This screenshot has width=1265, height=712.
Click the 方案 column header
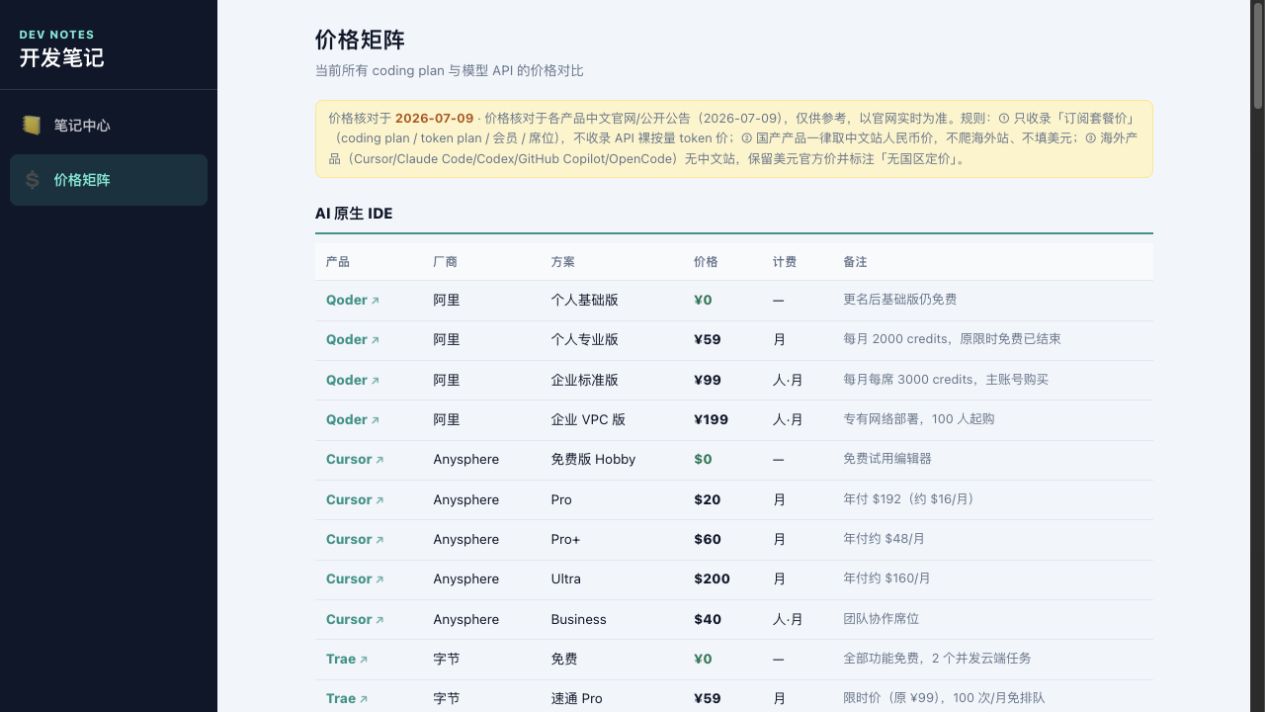click(x=563, y=262)
